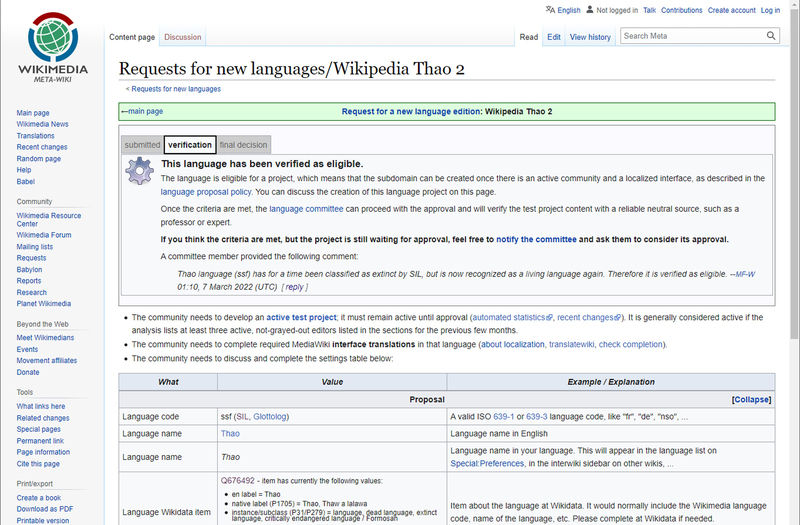Open Request for a new language edition link
800x525 pixels.
tap(411, 111)
